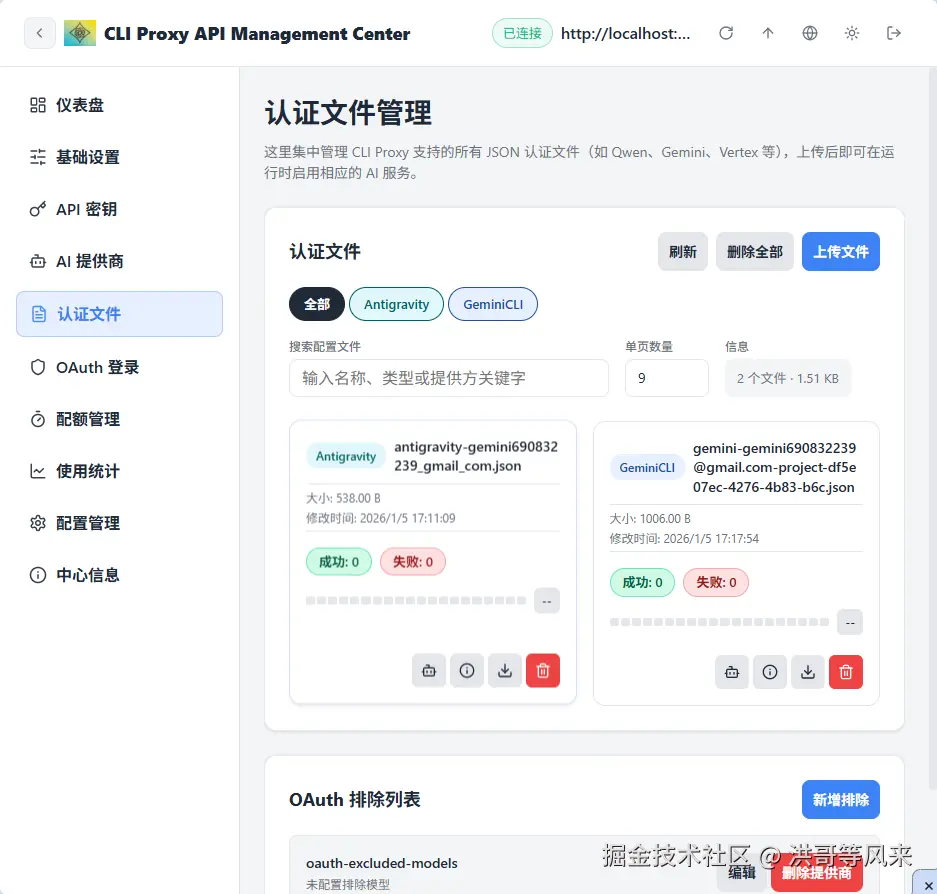Click the 新增排除 button in OAuth 排除列表
Screen dimensions: 937x894
coord(840,799)
